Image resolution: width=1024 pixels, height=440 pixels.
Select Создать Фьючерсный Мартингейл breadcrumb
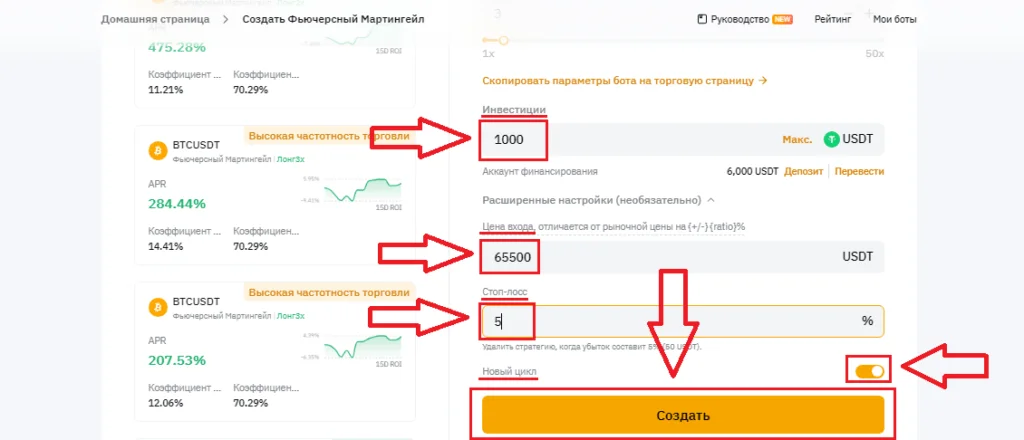333,19
